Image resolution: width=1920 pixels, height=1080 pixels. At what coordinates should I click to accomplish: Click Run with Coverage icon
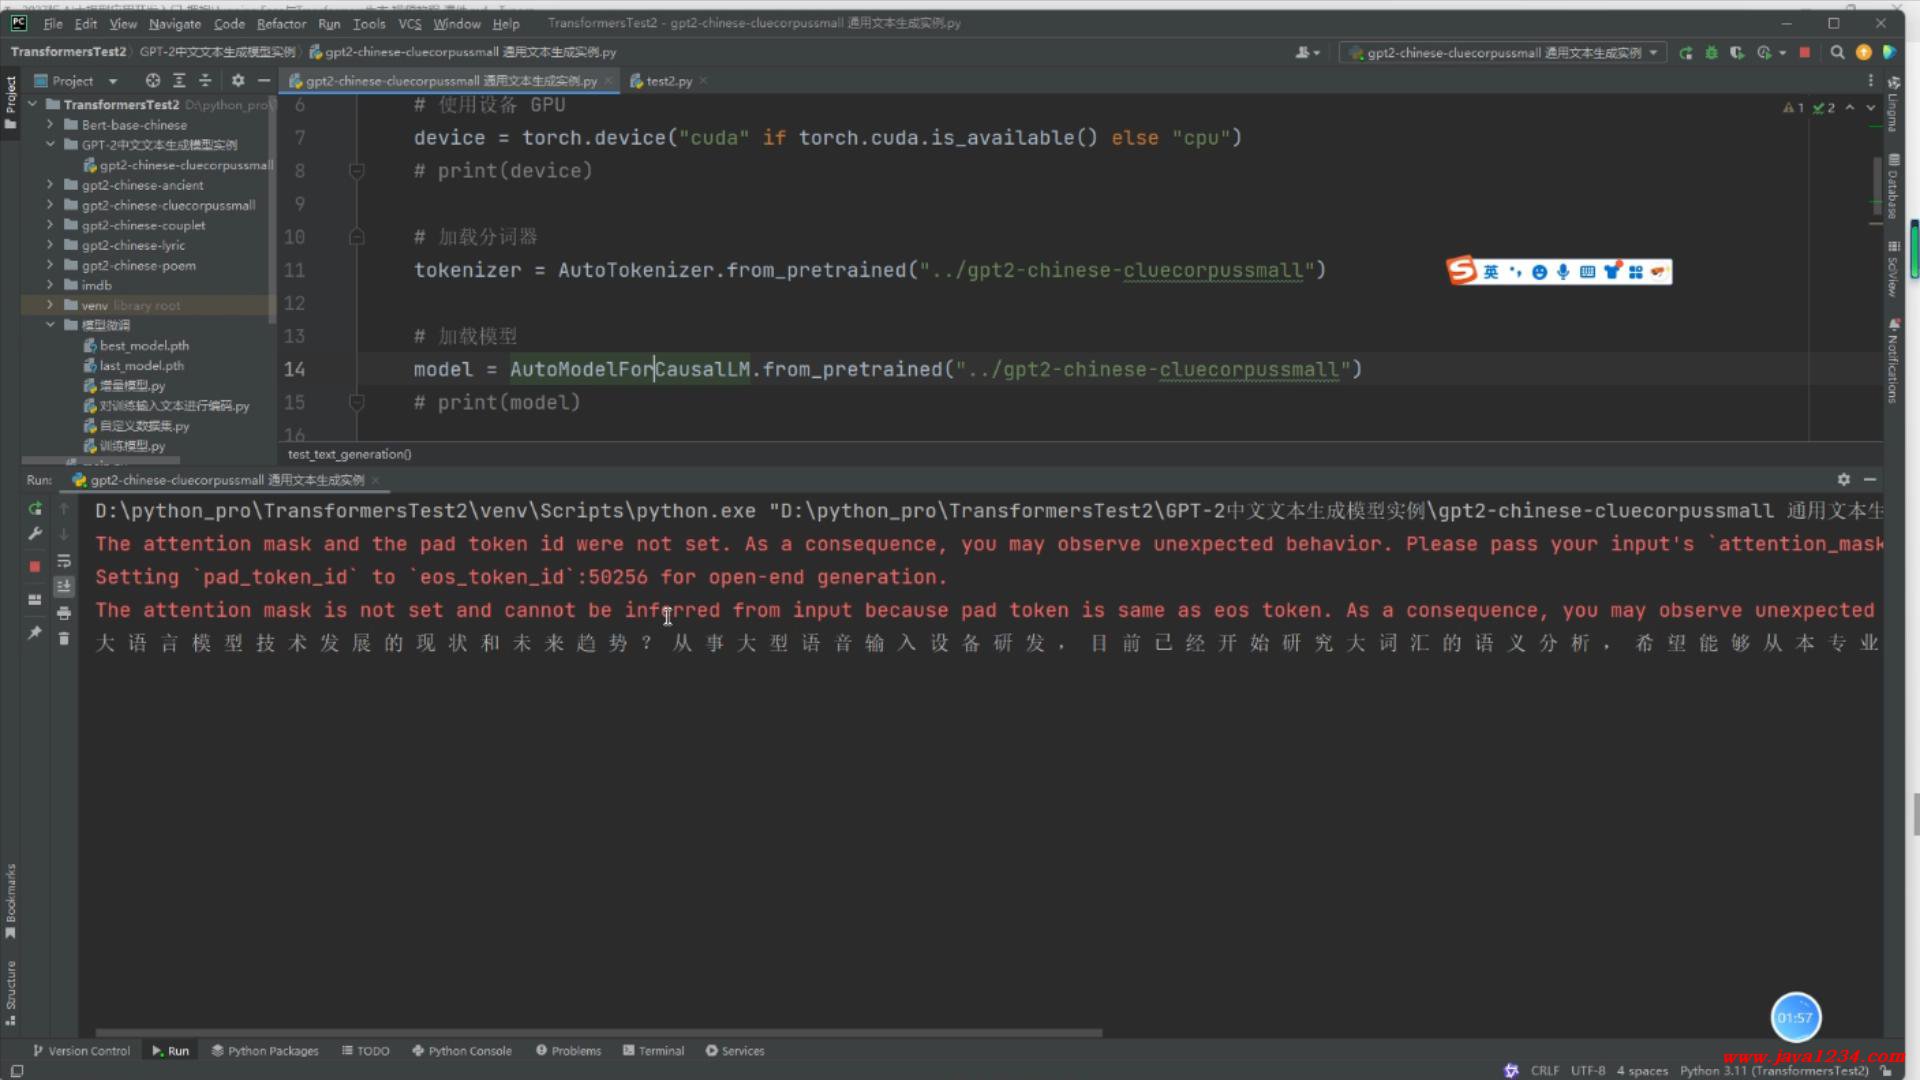pyautogui.click(x=1737, y=53)
